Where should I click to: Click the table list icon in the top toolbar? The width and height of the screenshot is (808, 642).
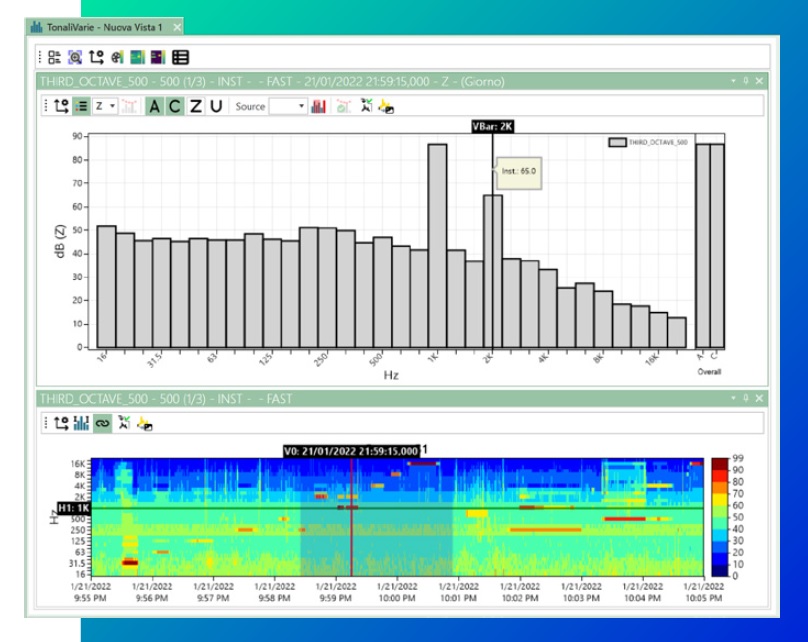180,57
